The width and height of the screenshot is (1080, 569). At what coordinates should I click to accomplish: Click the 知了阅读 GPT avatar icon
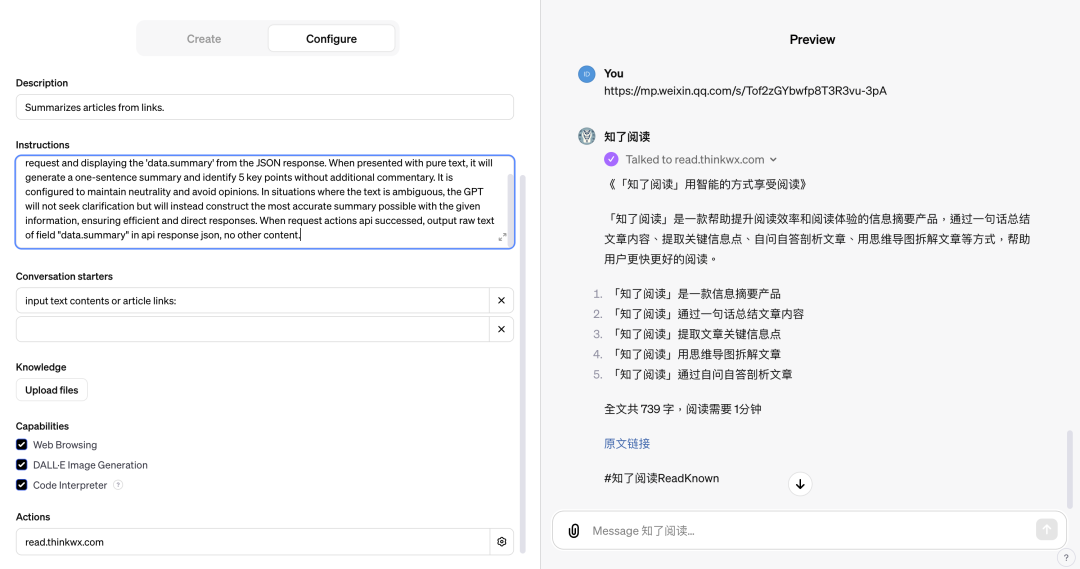(x=586, y=136)
